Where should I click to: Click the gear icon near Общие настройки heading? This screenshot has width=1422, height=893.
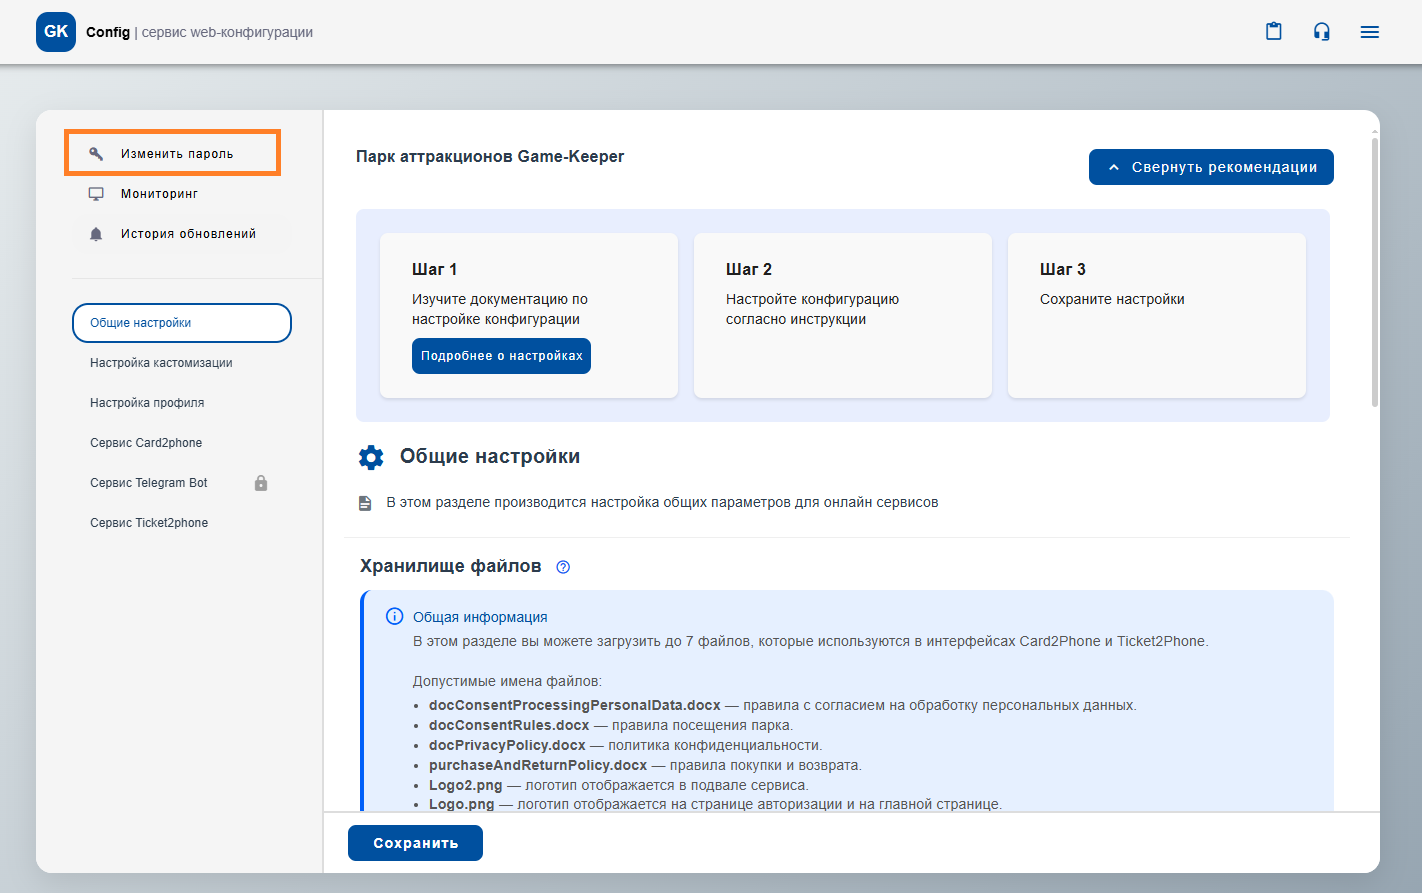[x=371, y=457]
